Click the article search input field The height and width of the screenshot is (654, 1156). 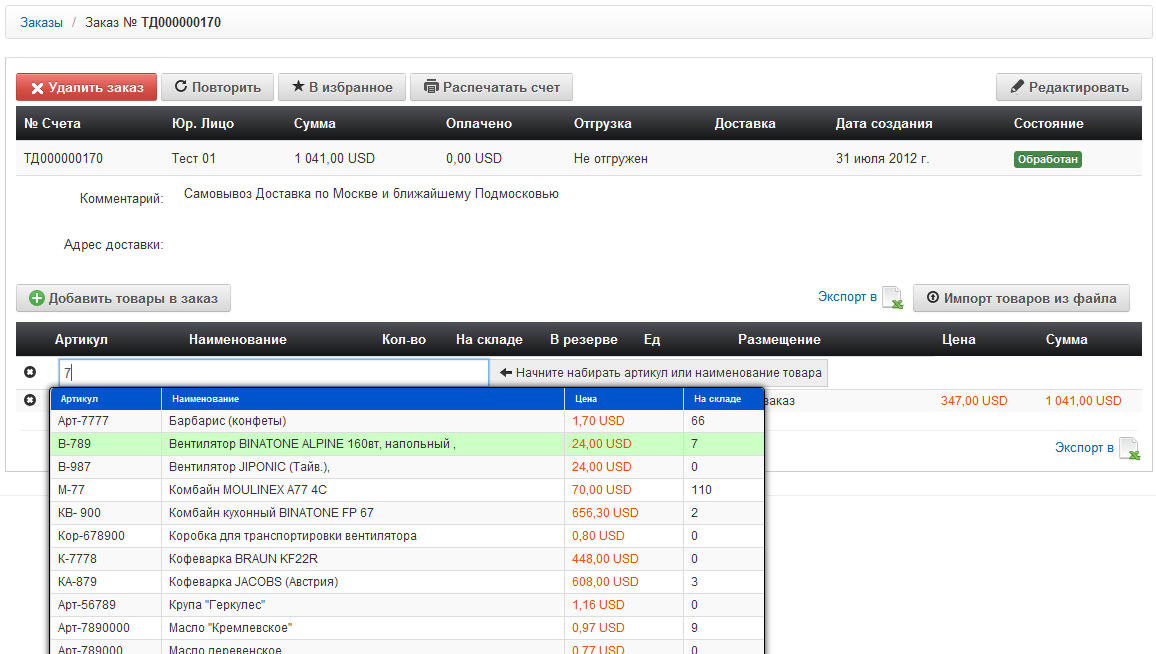[x=273, y=373]
